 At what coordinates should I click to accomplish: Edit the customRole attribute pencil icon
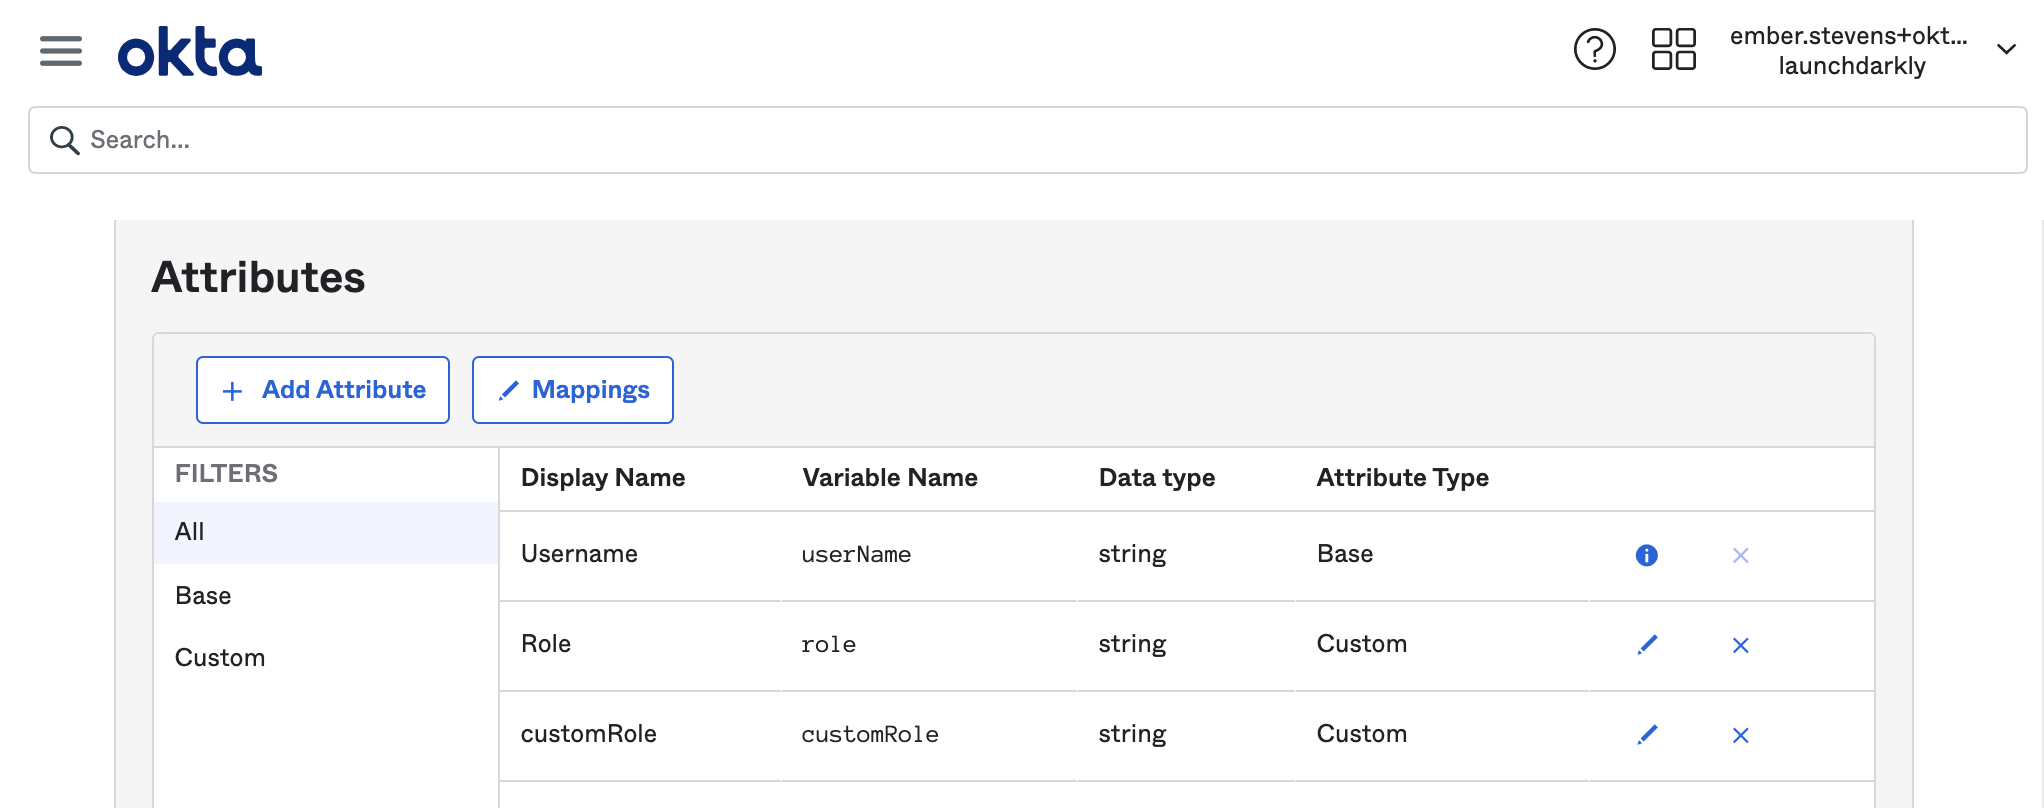[x=1647, y=735]
